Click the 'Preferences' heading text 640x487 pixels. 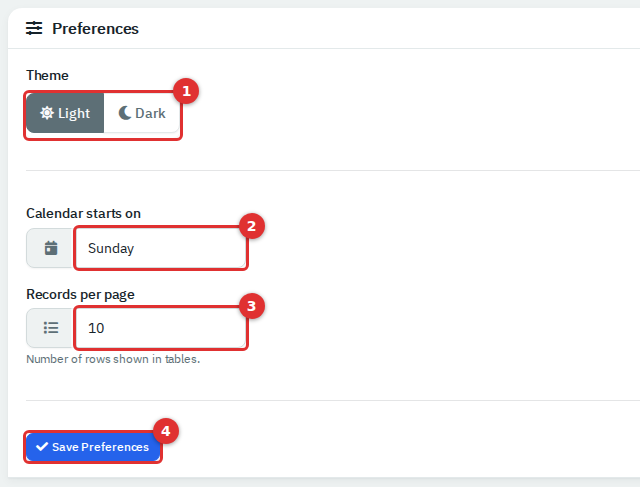(96, 29)
